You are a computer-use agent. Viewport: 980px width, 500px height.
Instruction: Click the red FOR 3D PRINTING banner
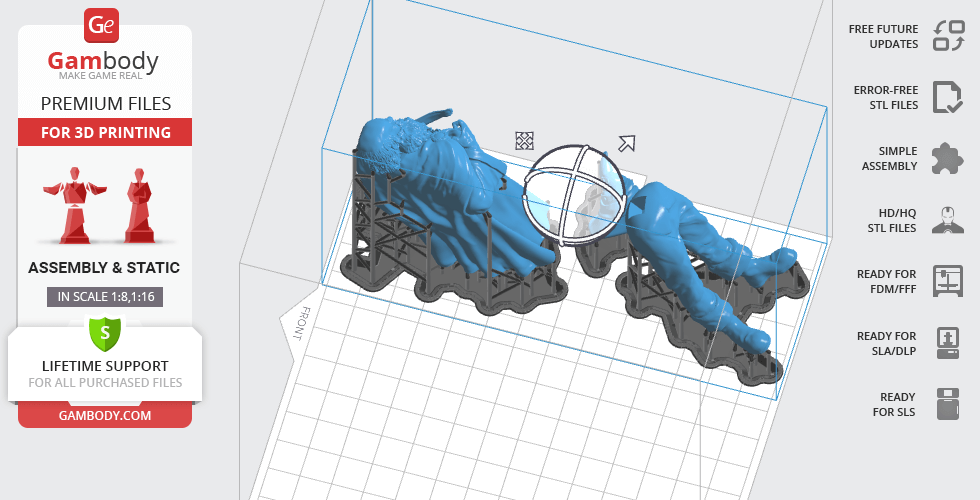[105, 132]
